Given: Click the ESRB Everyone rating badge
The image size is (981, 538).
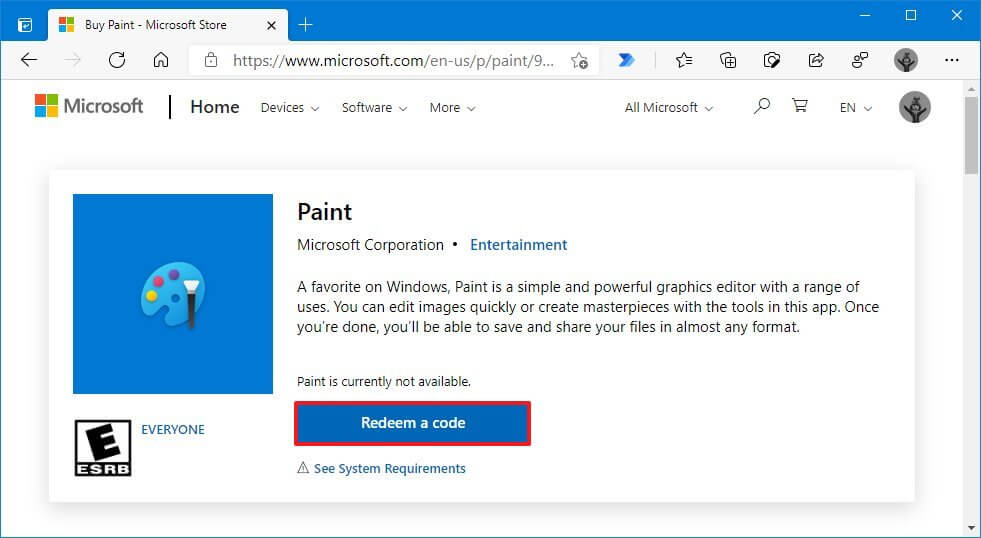Looking at the screenshot, I should (103, 448).
